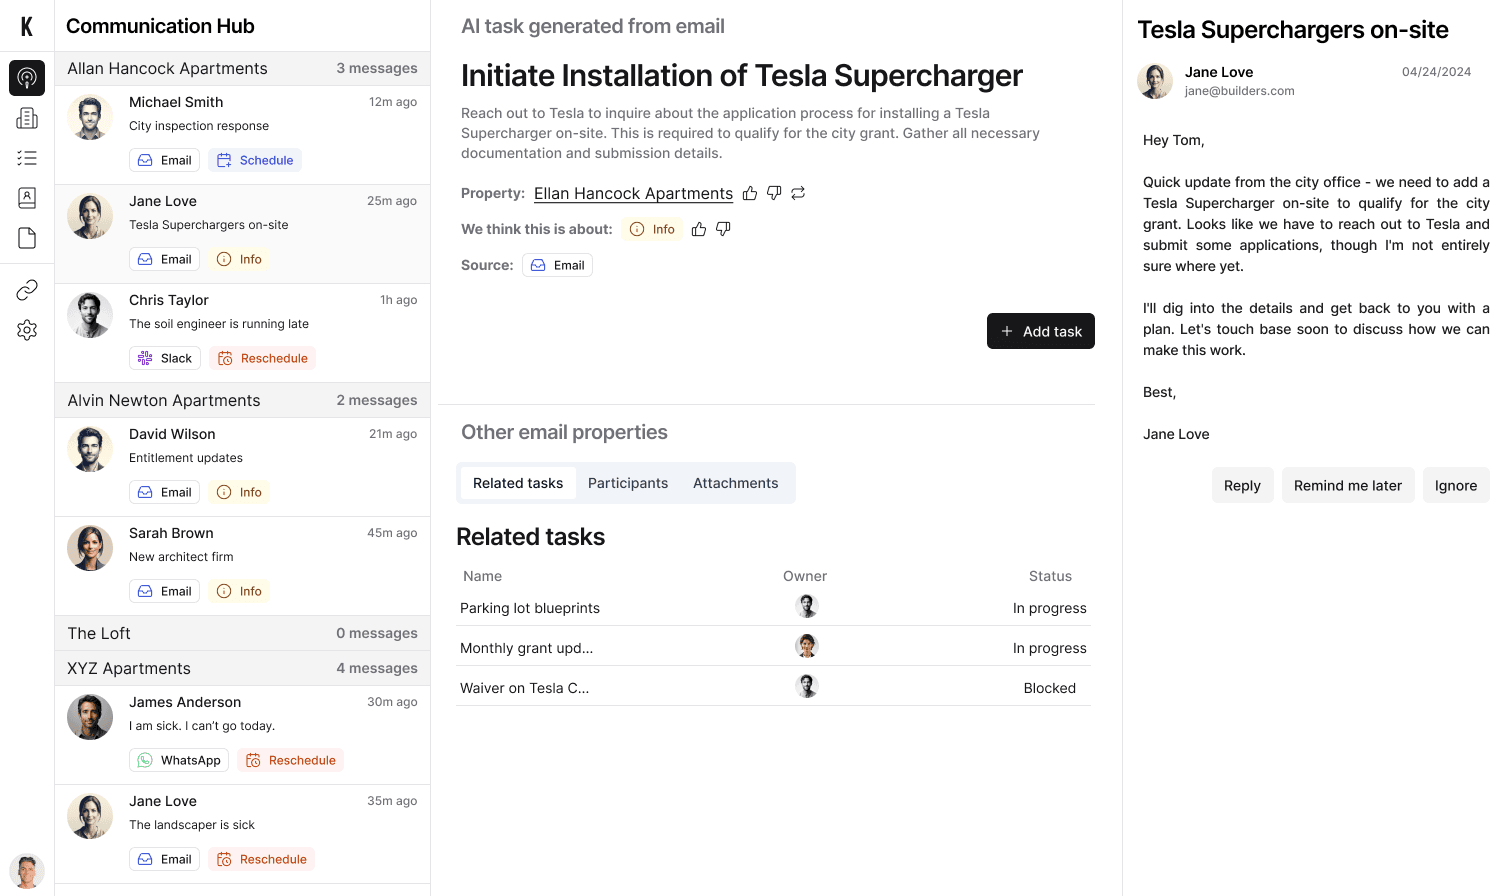1512x896 pixels.
Task: Open the 'Waiver on Tesla C...' related task
Action: pos(524,688)
